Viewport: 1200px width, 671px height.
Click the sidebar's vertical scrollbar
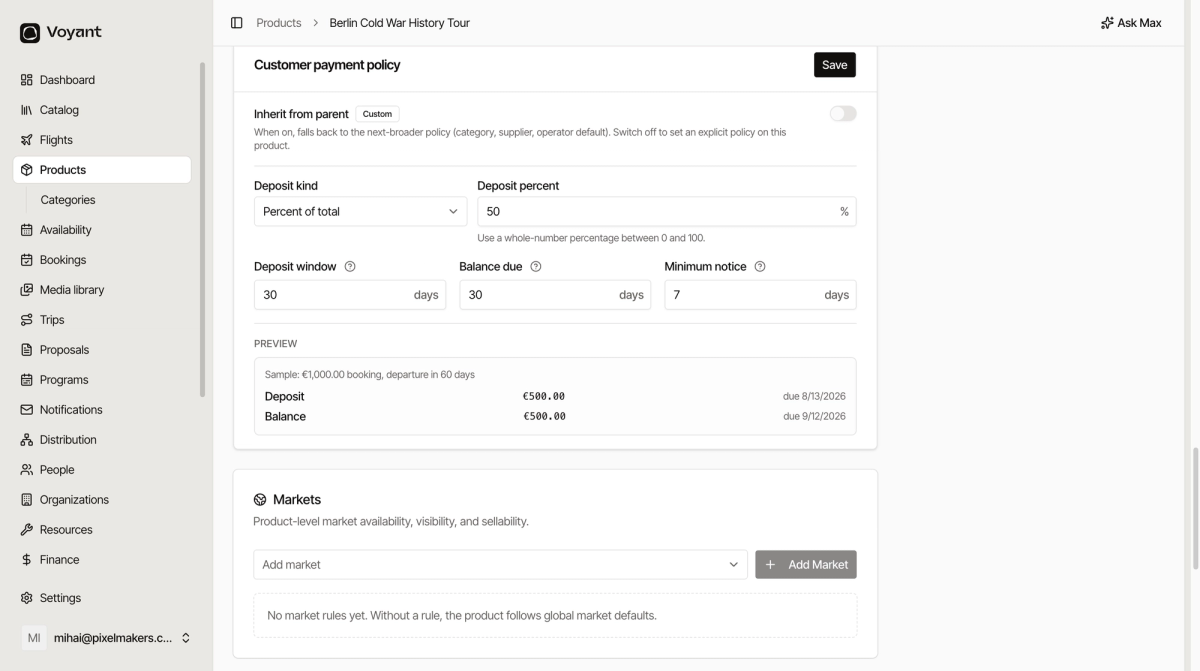pyautogui.click(x=203, y=230)
